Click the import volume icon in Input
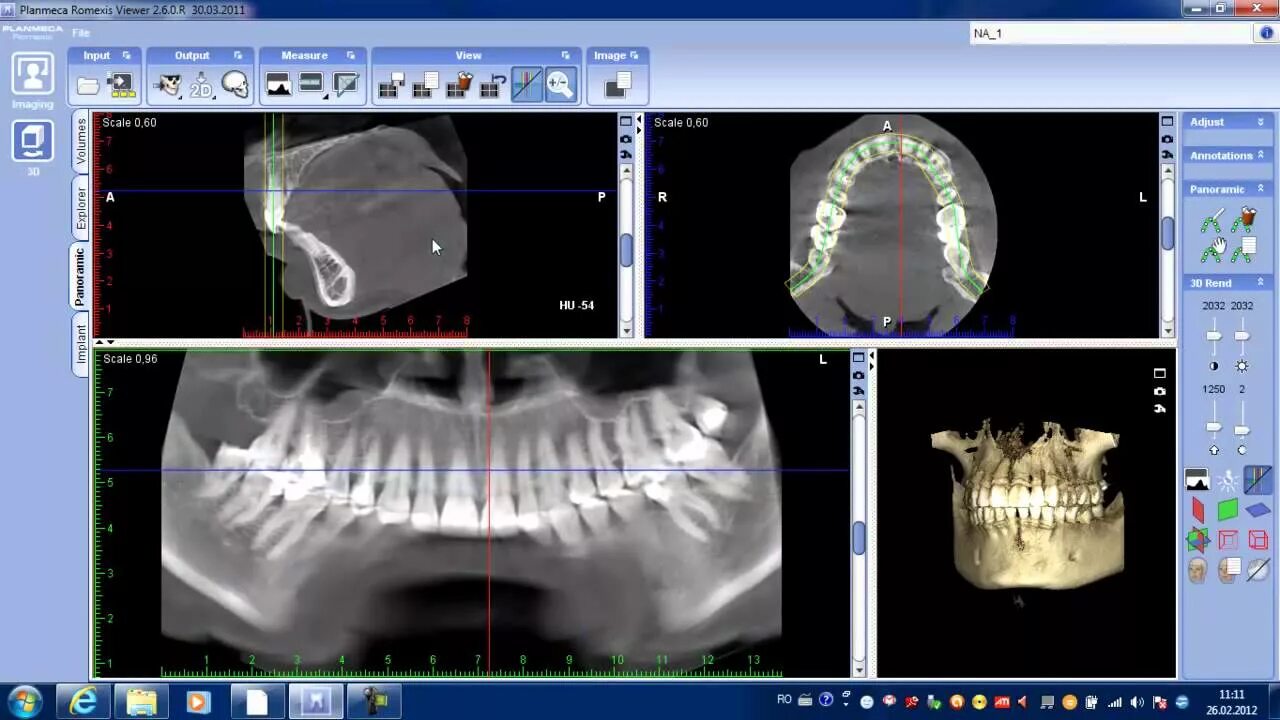The image size is (1280, 720). click(x=121, y=86)
